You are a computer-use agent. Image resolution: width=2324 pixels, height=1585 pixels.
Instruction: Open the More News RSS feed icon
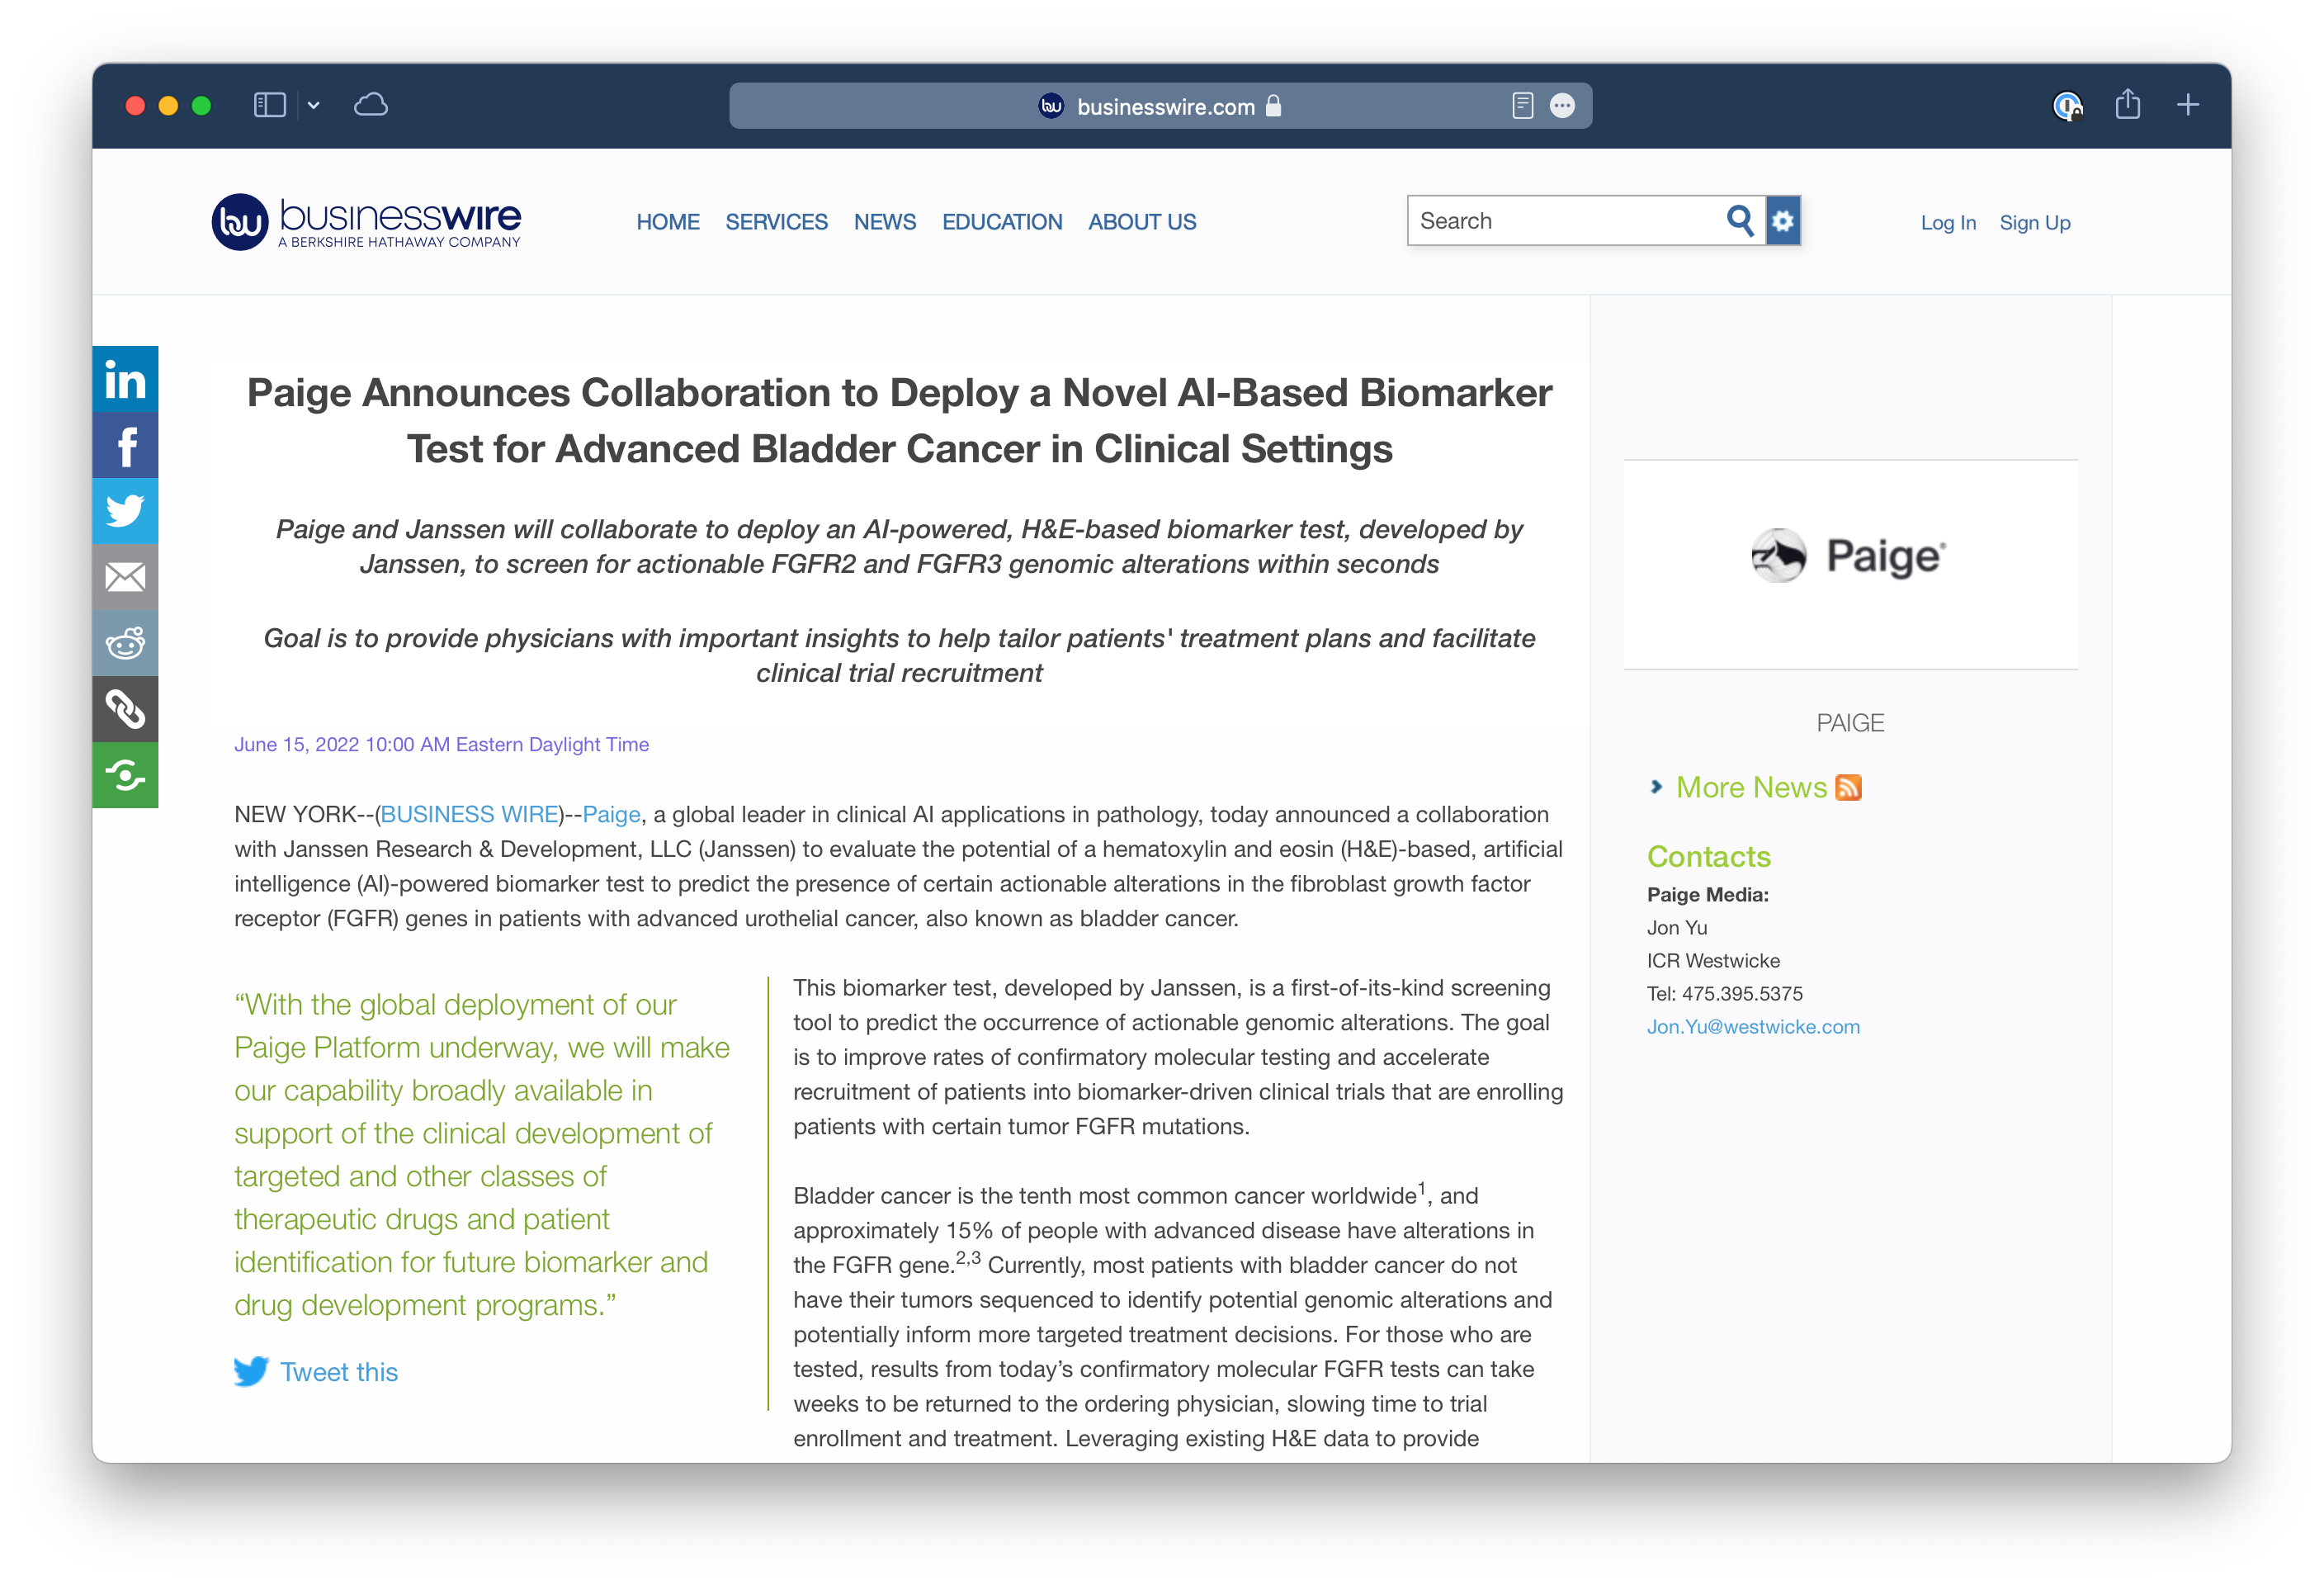pos(1848,788)
